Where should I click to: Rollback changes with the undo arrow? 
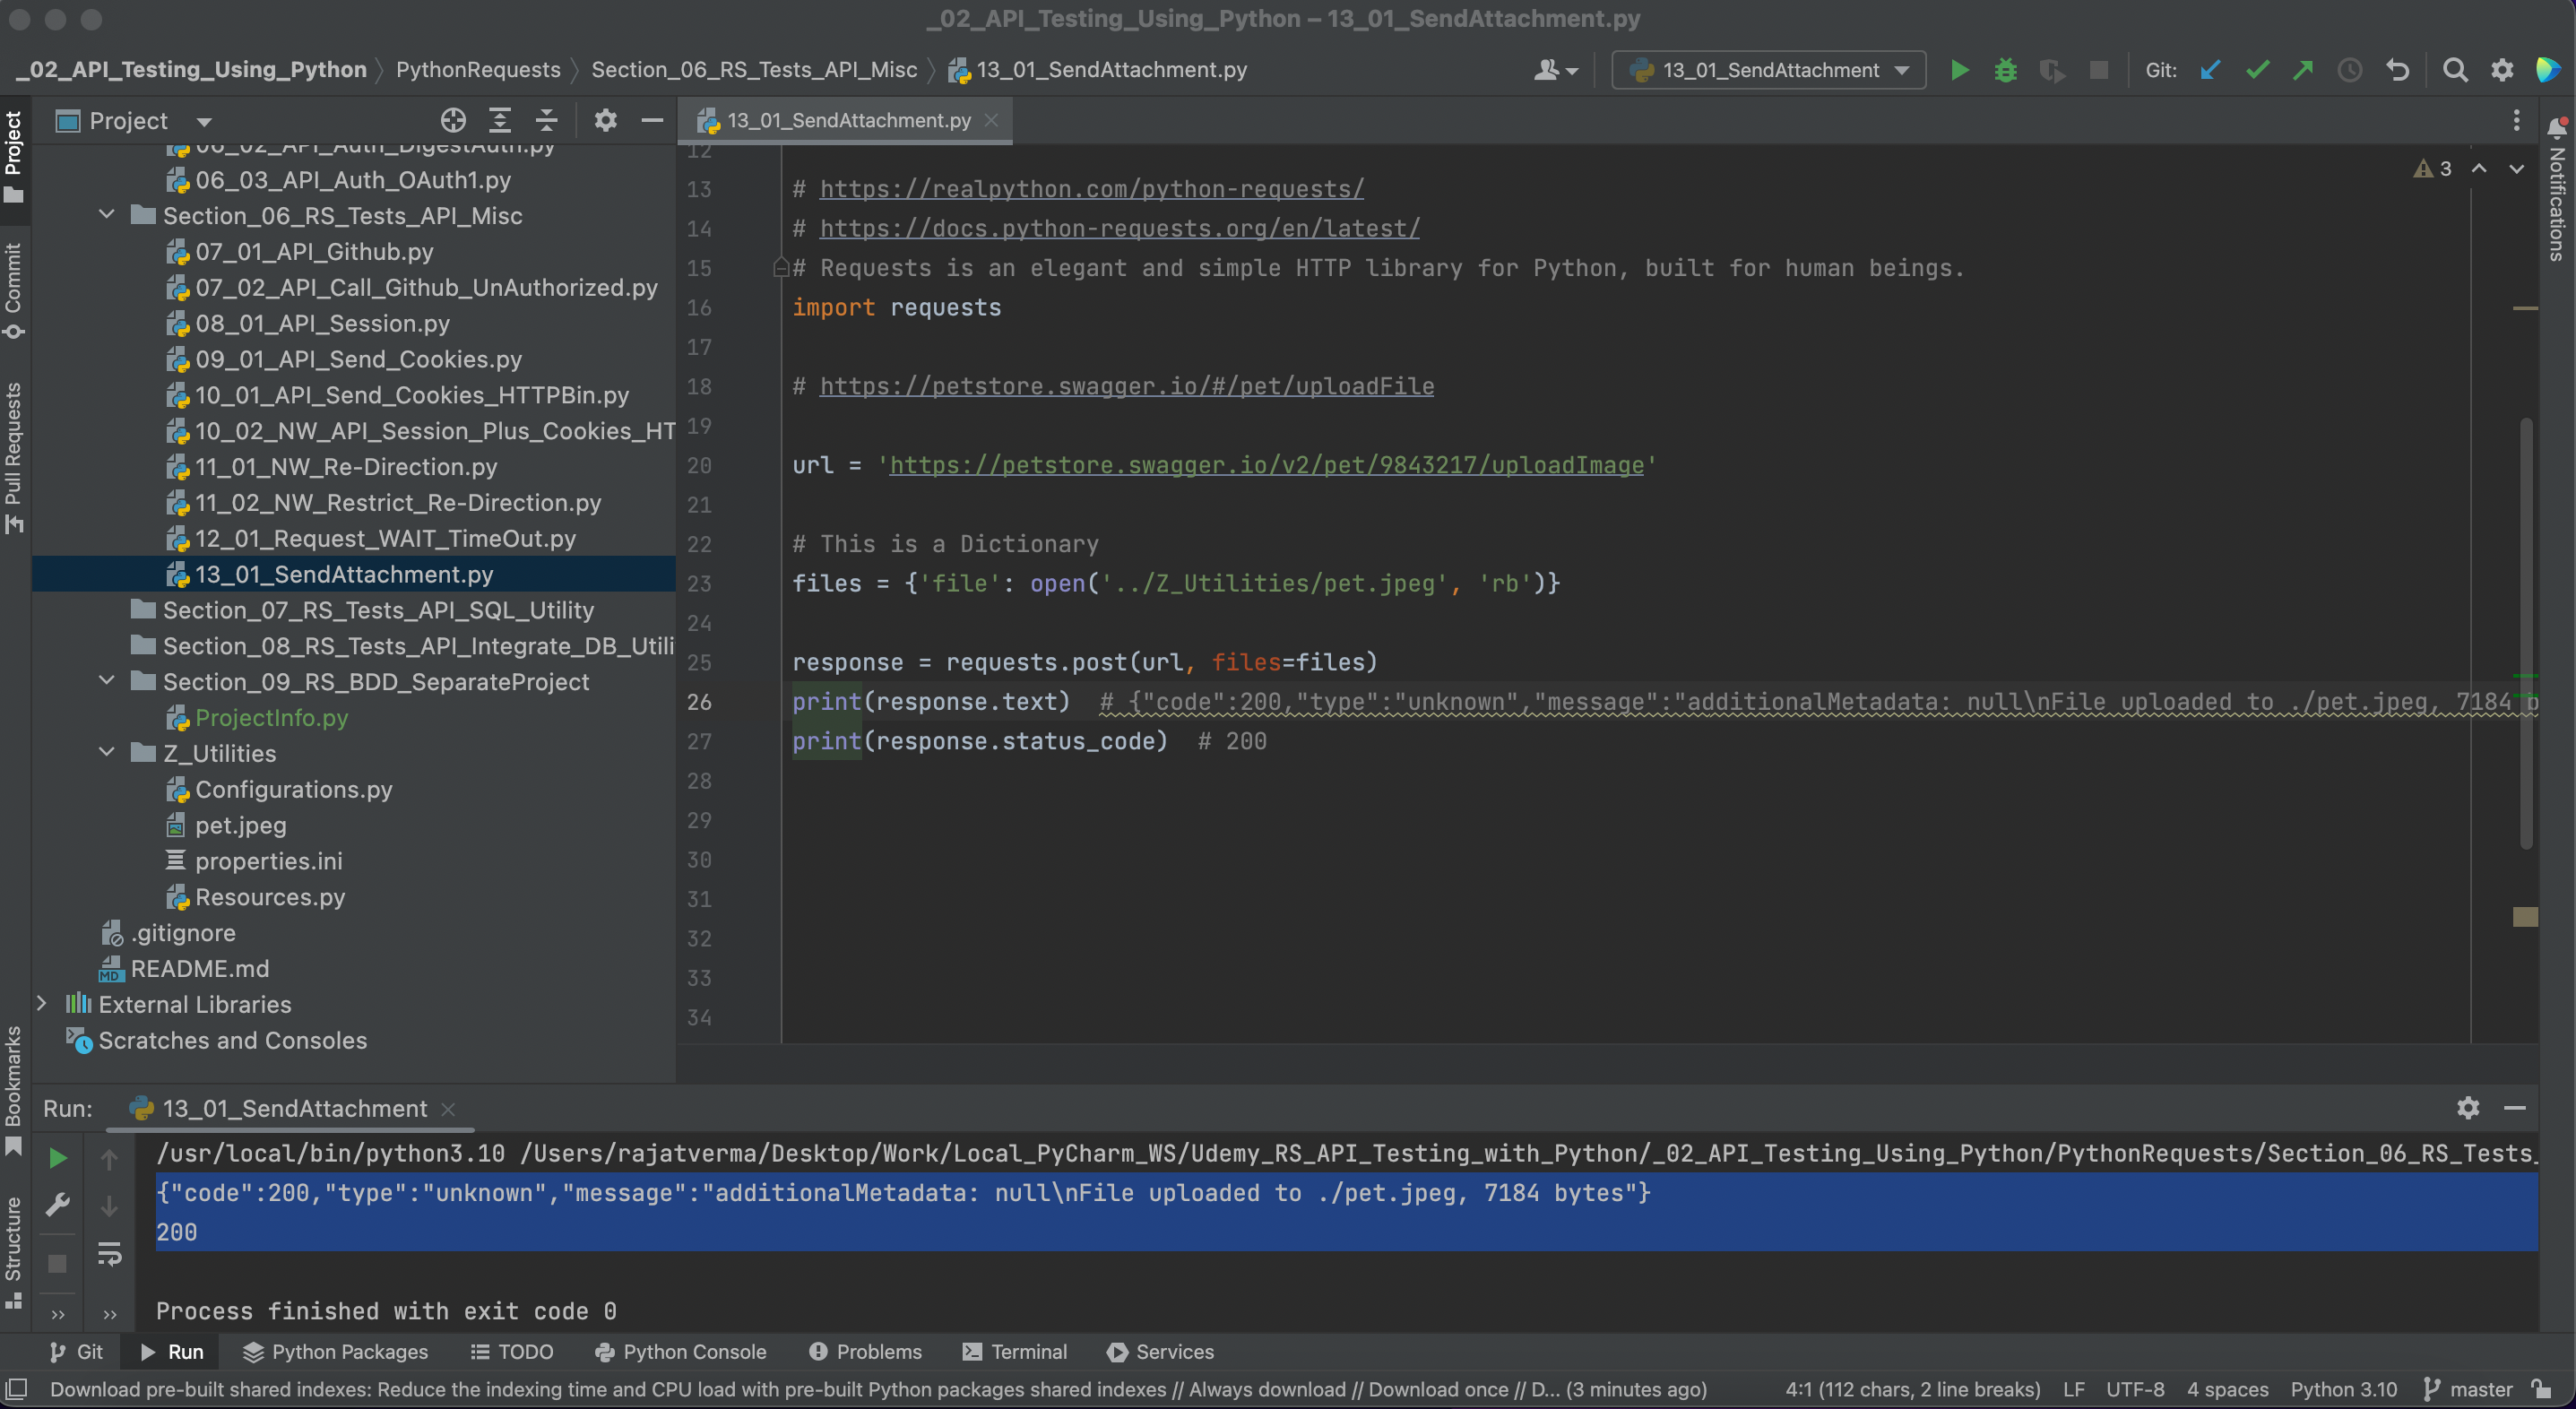(x=2397, y=70)
